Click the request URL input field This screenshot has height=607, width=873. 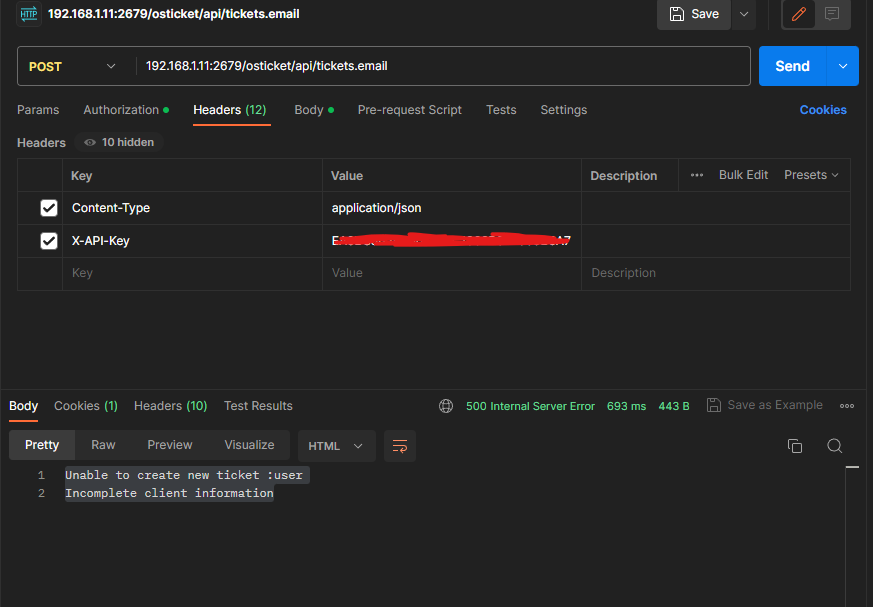tap(440, 67)
